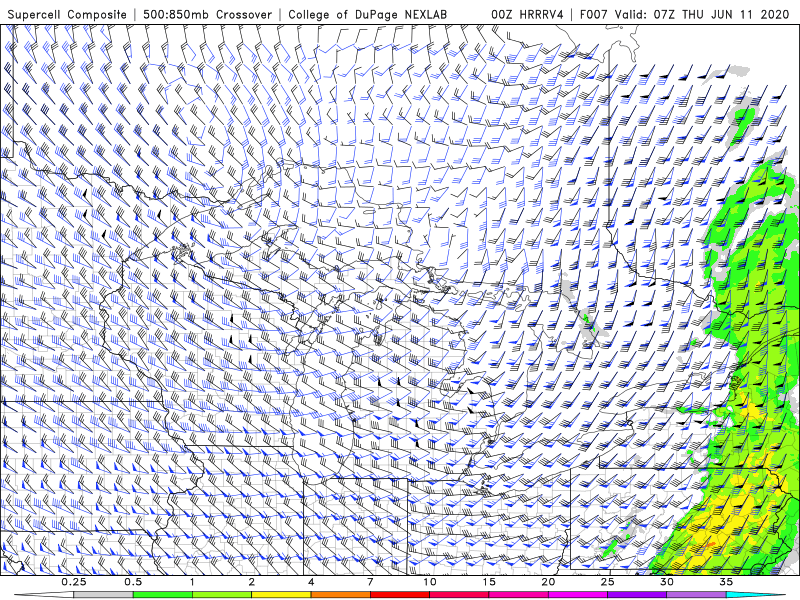Pick the orange swatch between 4 and 7
Screen dimensions: 800x600
coord(340,595)
